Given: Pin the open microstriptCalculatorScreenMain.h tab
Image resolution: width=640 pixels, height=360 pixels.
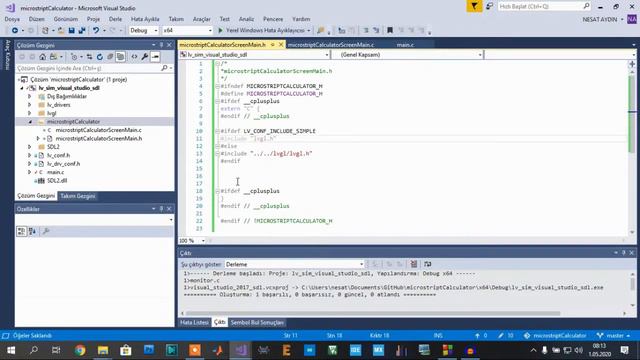Looking at the screenshot, I should (272, 45).
